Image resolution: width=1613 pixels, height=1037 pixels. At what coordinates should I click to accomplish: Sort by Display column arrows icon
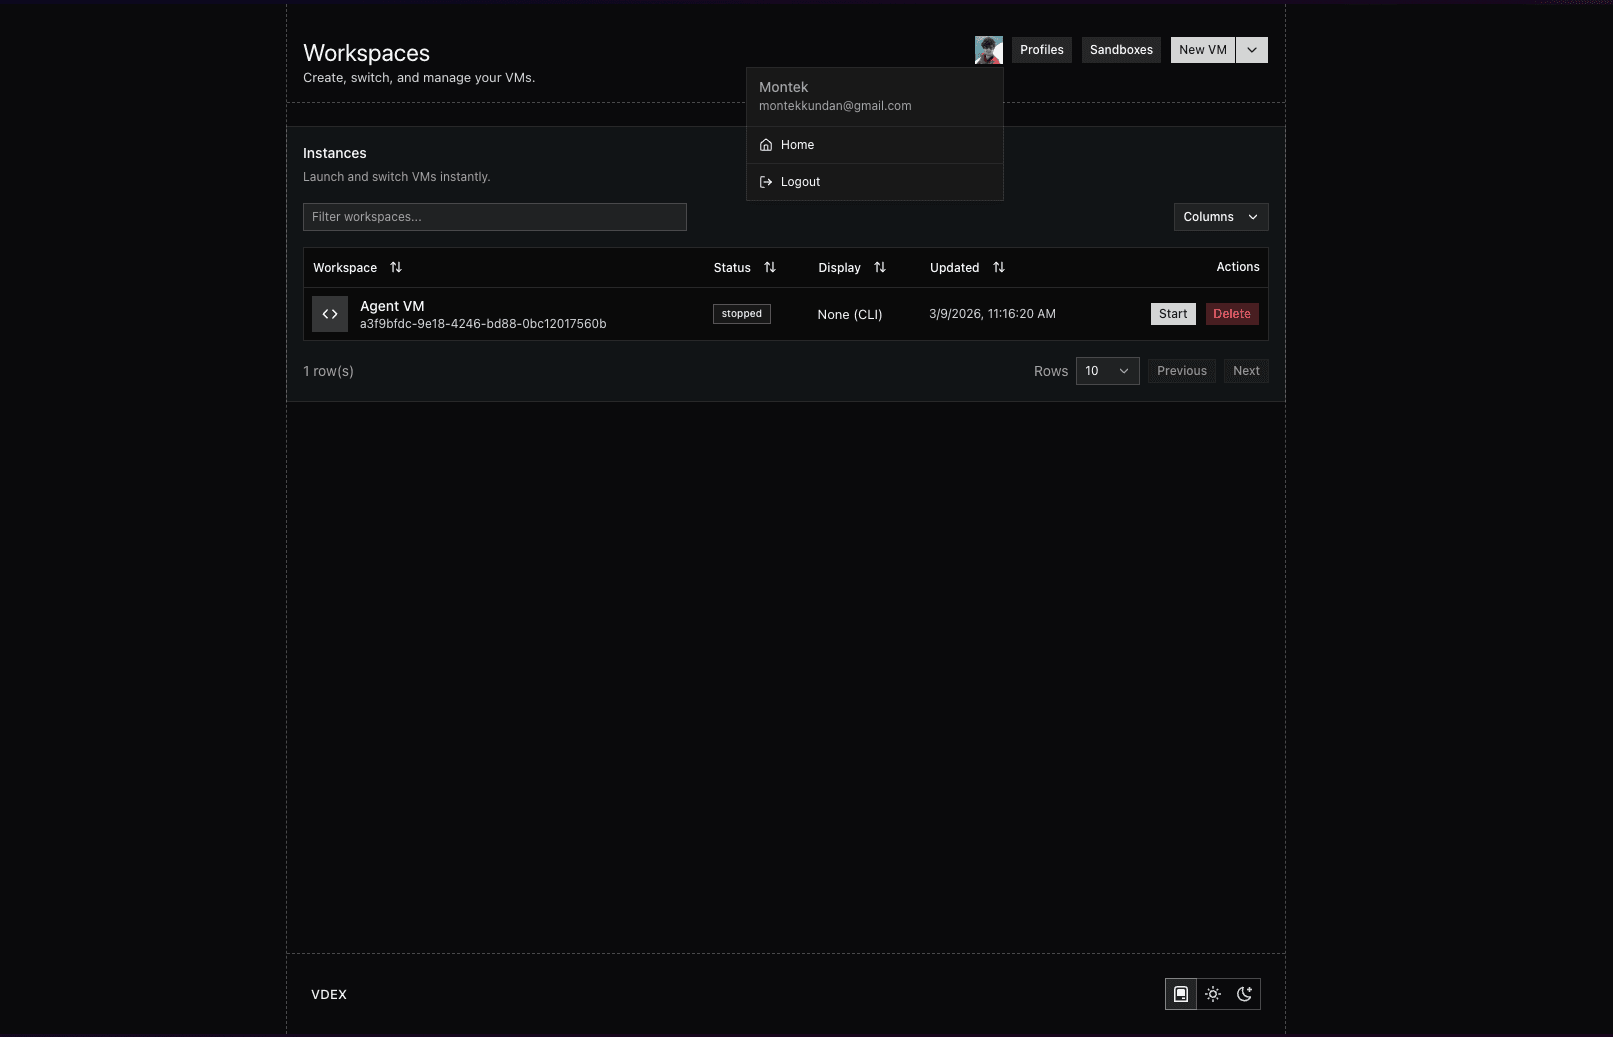pyautogui.click(x=880, y=267)
